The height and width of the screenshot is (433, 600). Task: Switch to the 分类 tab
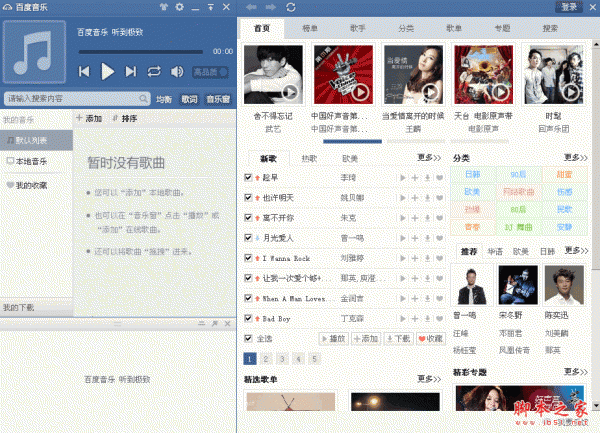click(x=406, y=28)
